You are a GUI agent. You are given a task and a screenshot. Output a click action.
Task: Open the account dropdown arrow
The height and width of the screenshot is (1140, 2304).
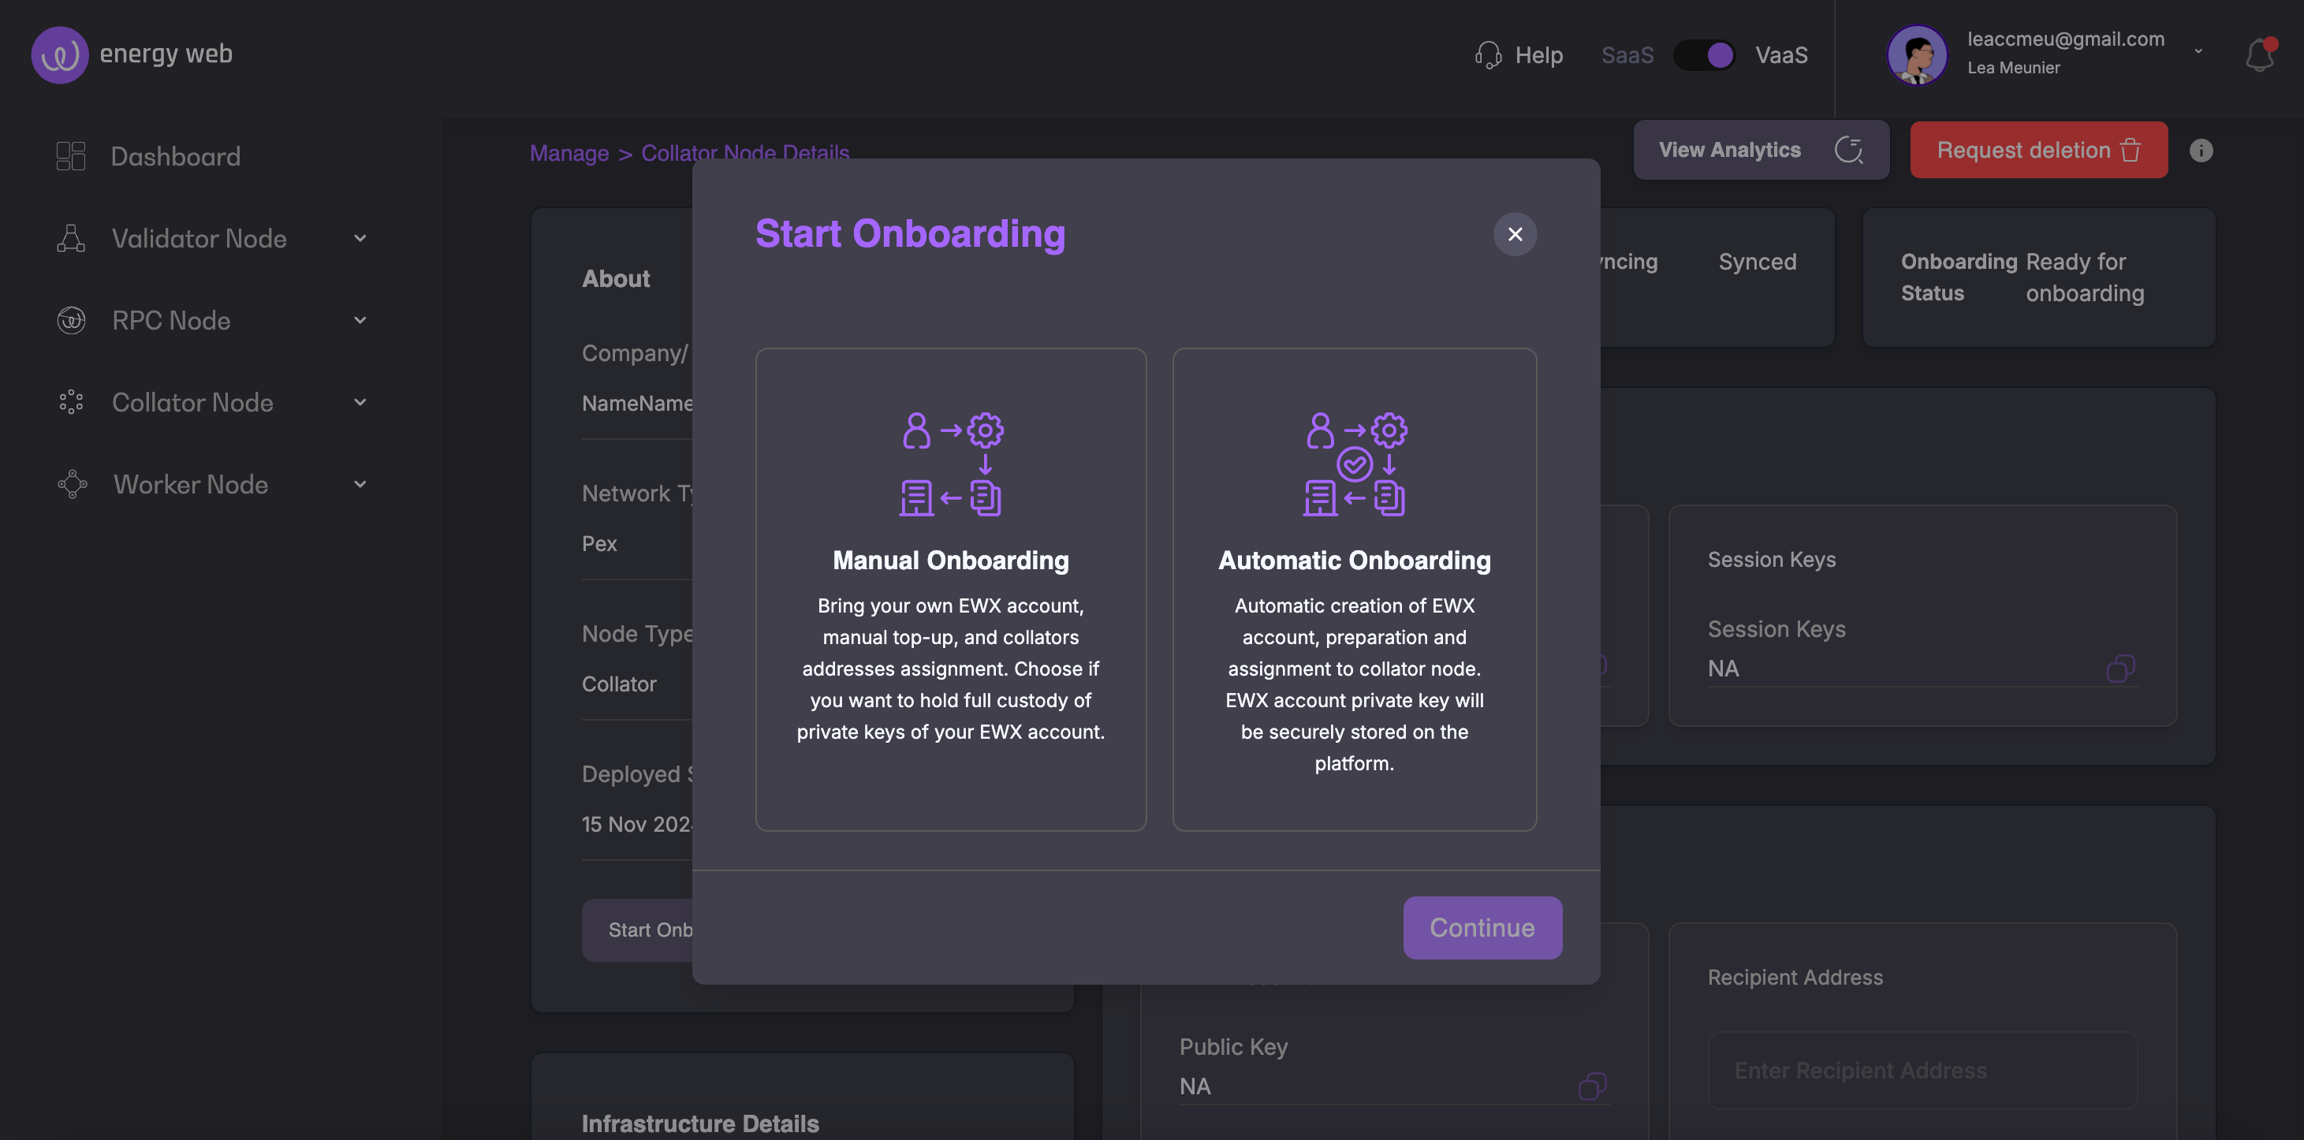click(2198, 51)
